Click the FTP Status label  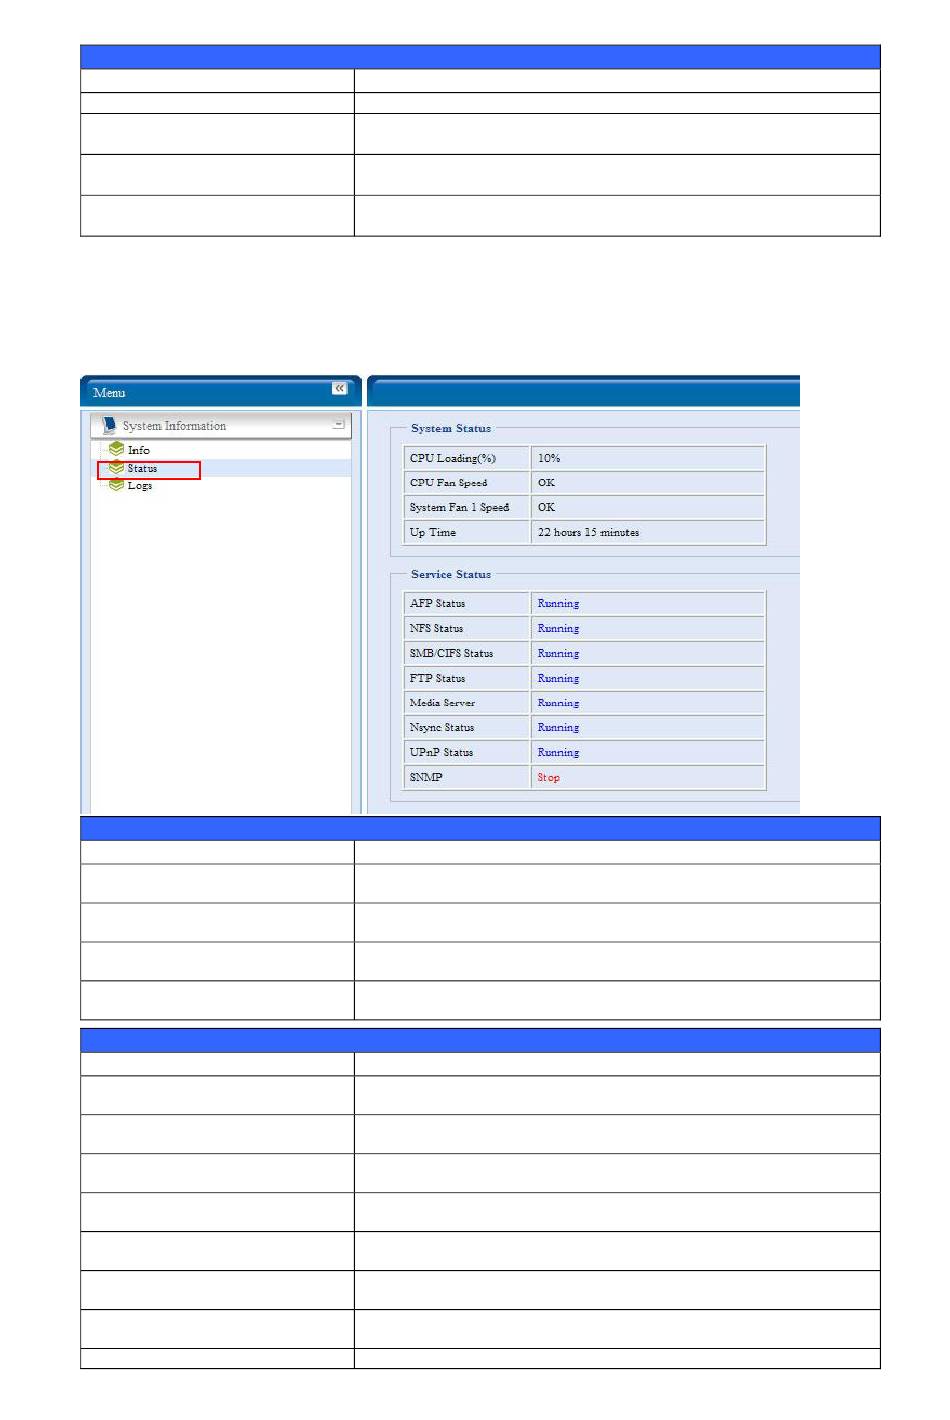pyautogui.click(x=437, y=679)
